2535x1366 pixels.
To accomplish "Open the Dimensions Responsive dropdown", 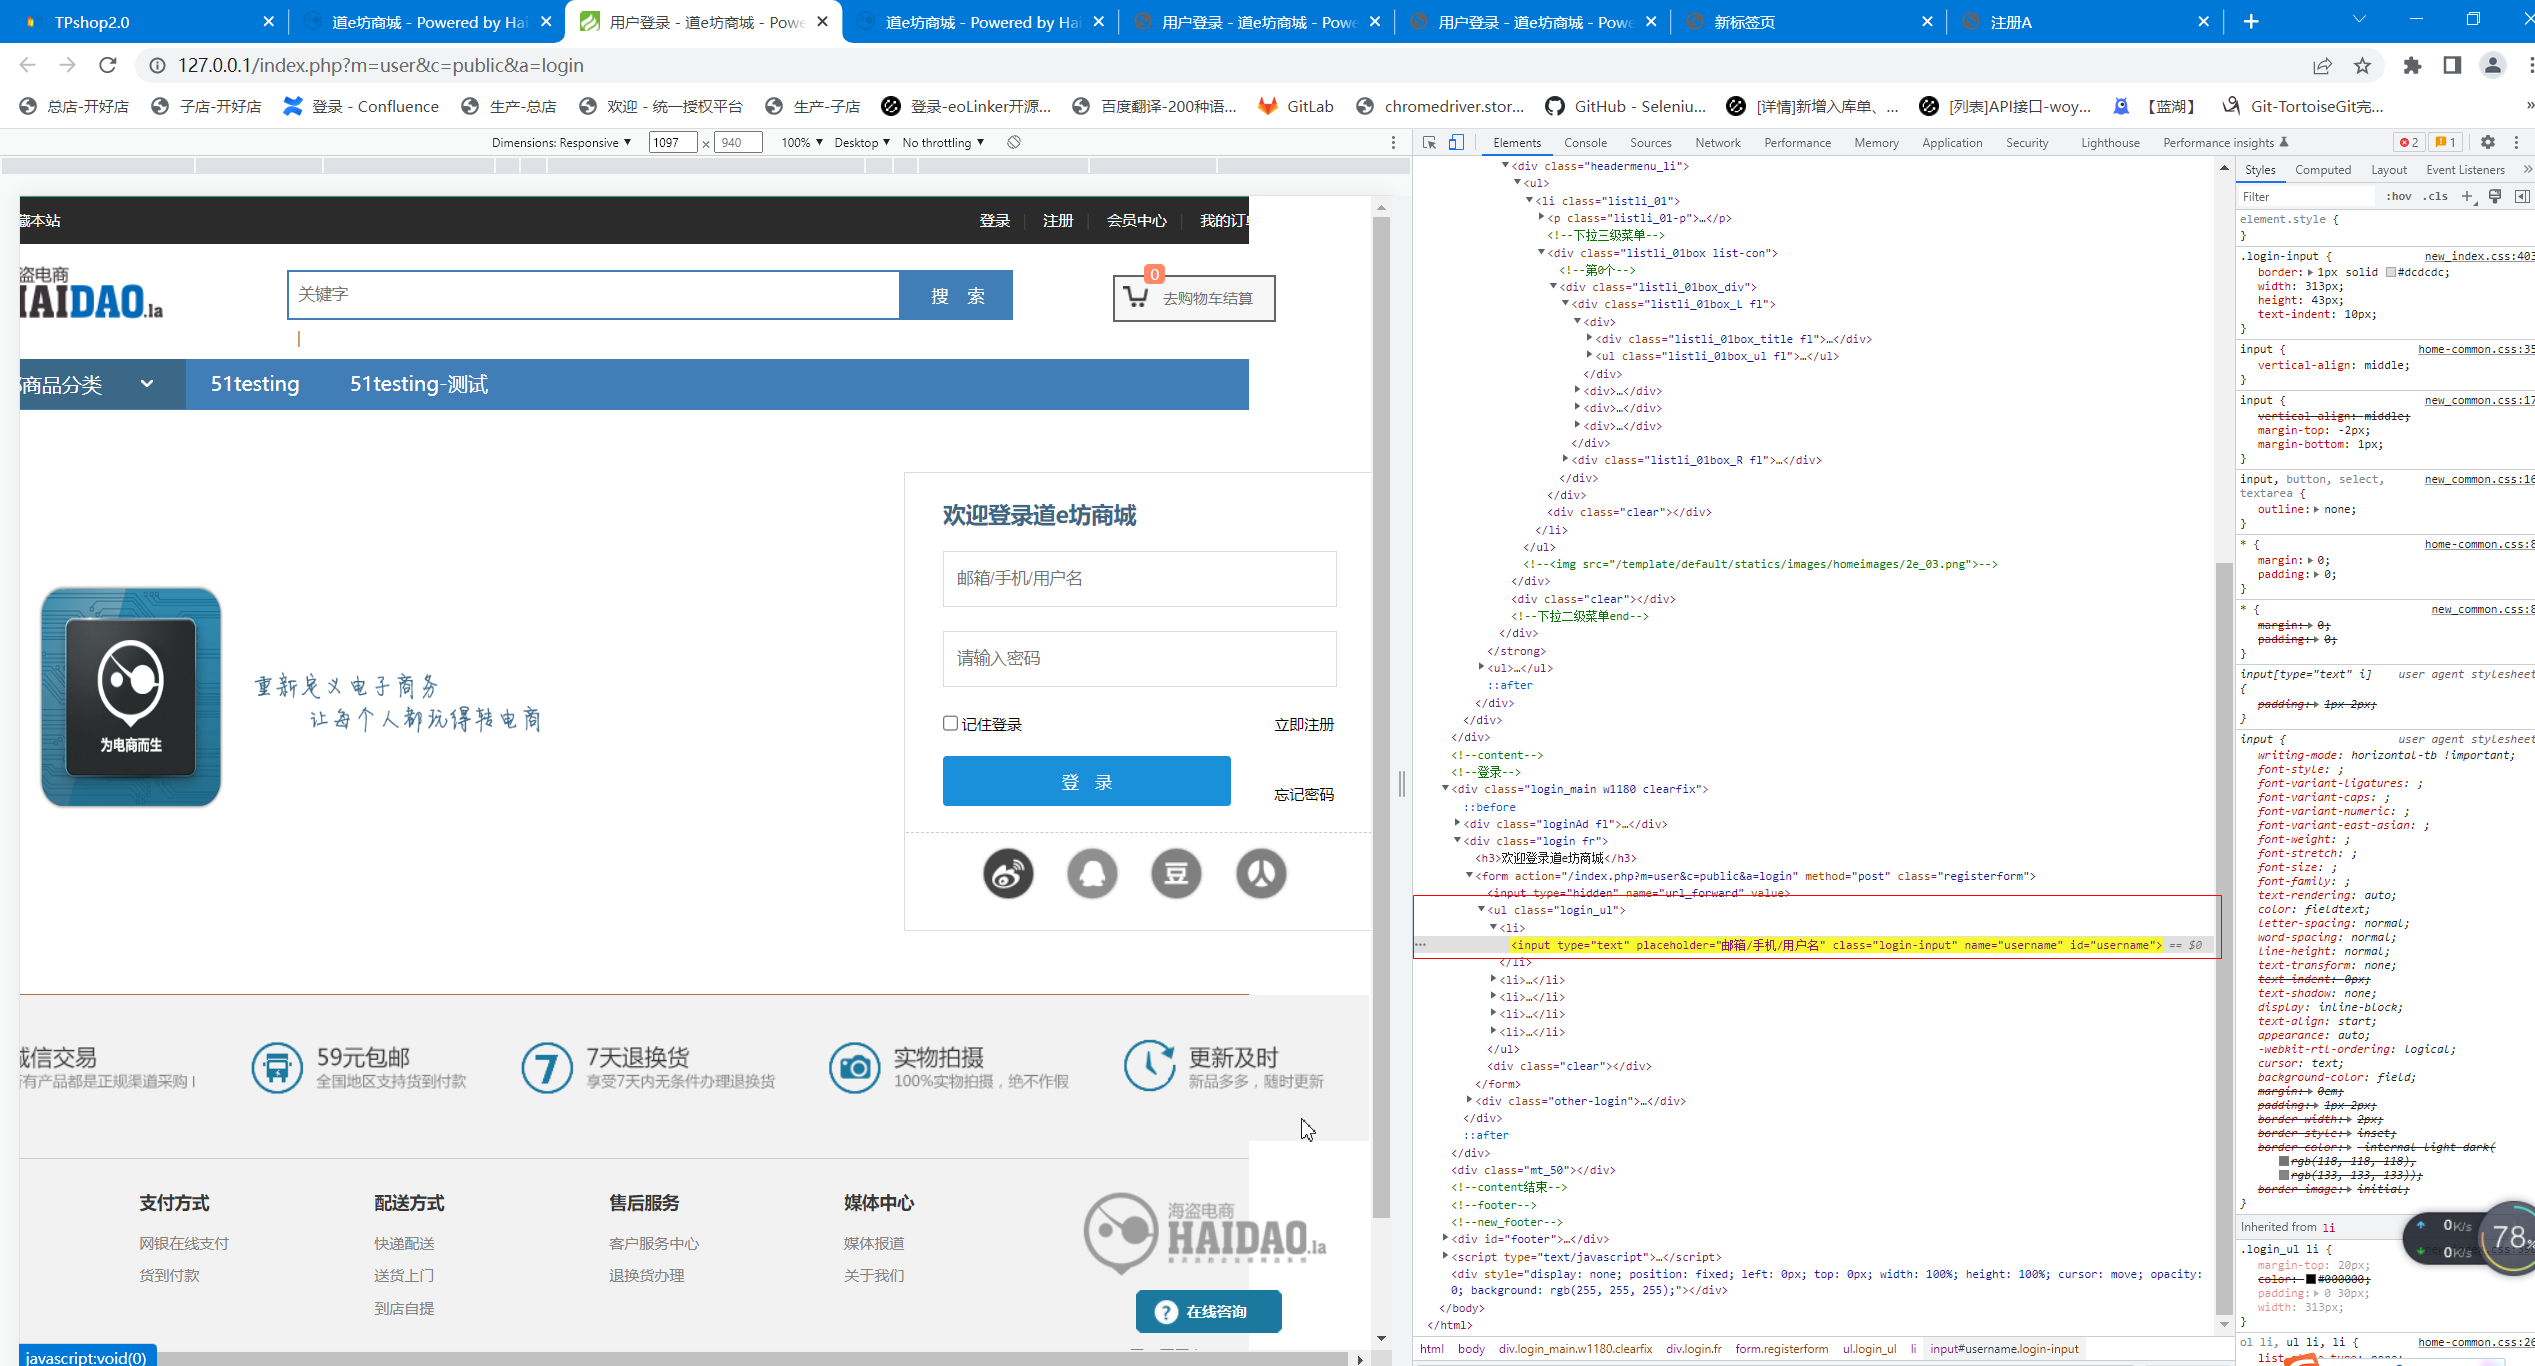I will pyautogui.click(x=561, y=143).
